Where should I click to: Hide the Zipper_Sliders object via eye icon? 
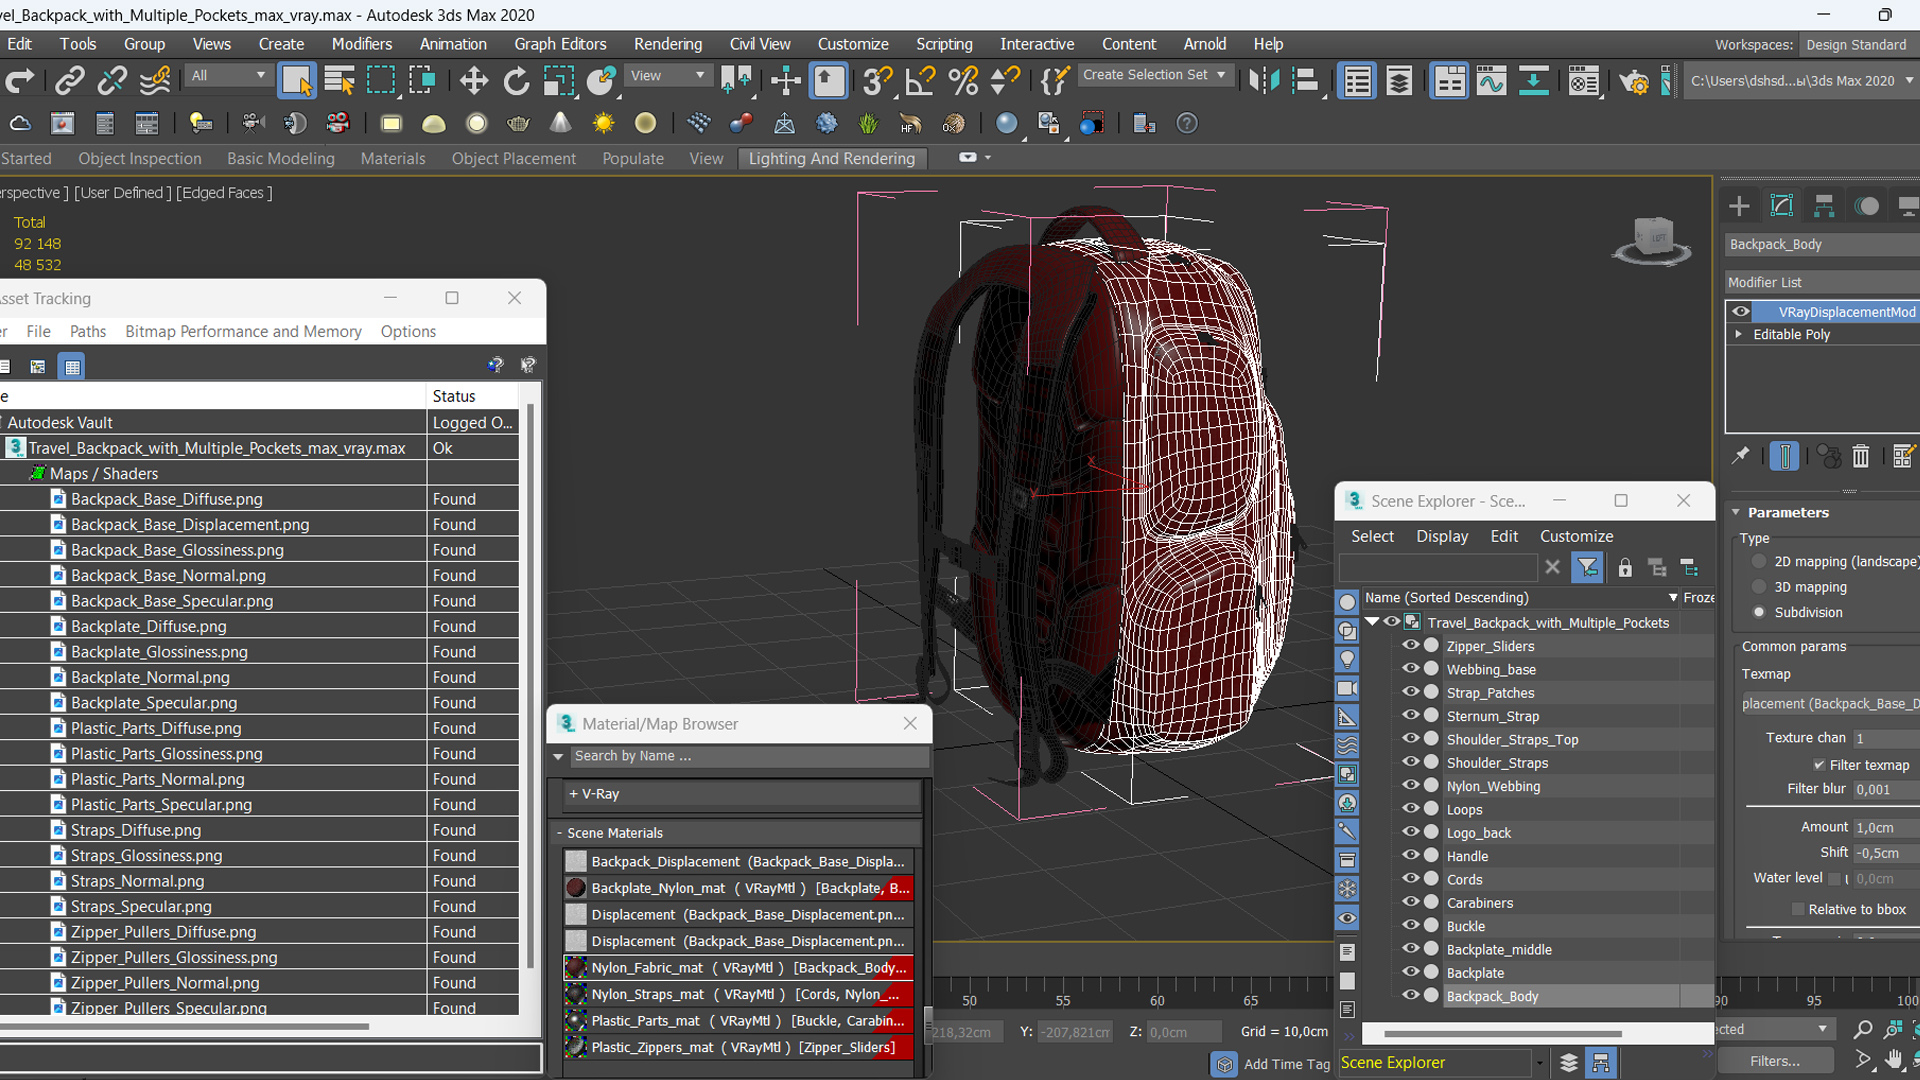(x=1410, y=646)
